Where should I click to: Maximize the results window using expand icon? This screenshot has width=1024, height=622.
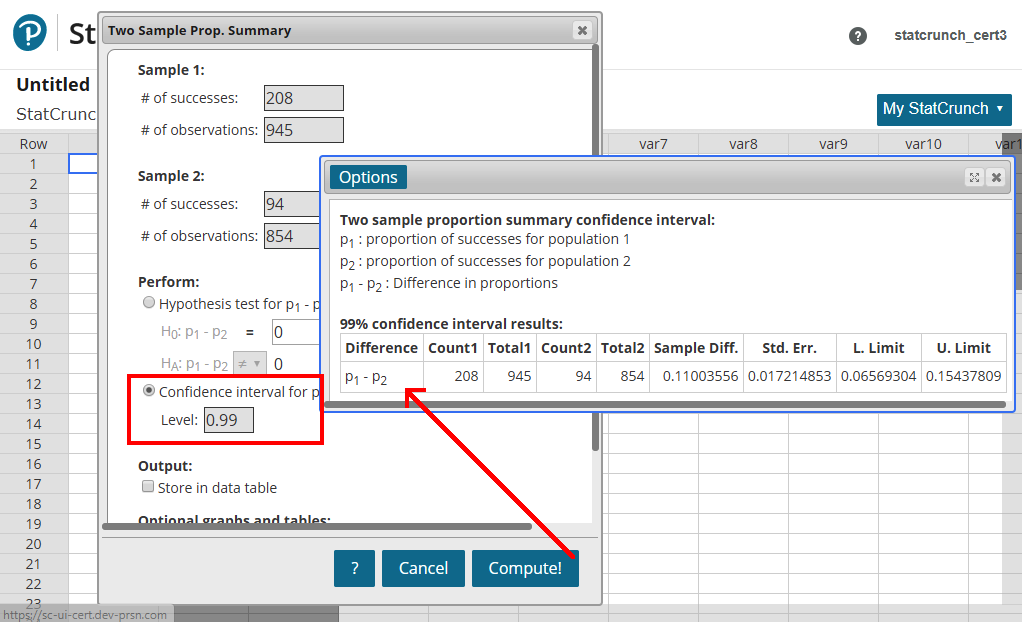[974, 177]
